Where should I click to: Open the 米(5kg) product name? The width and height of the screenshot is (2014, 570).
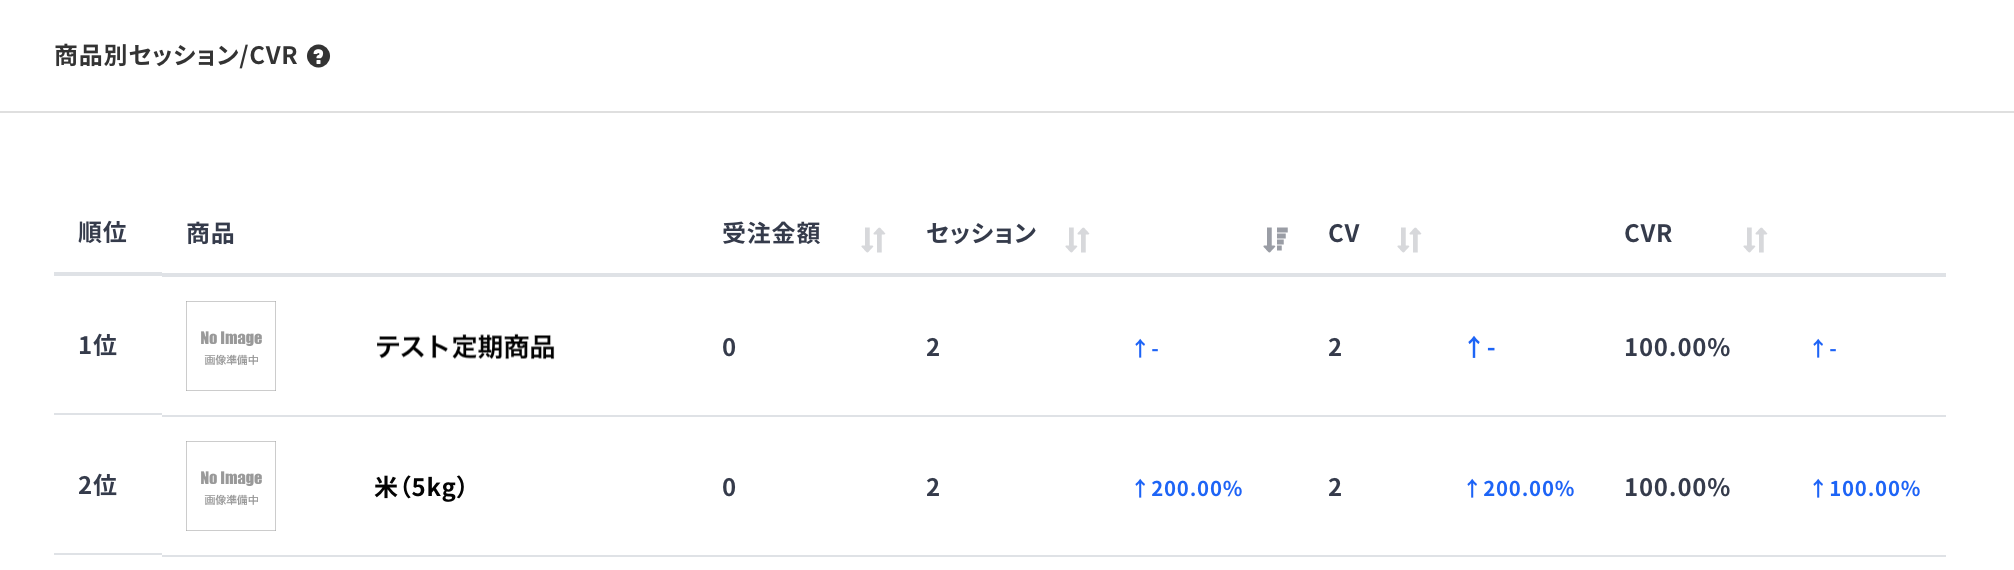click(420, 487)
